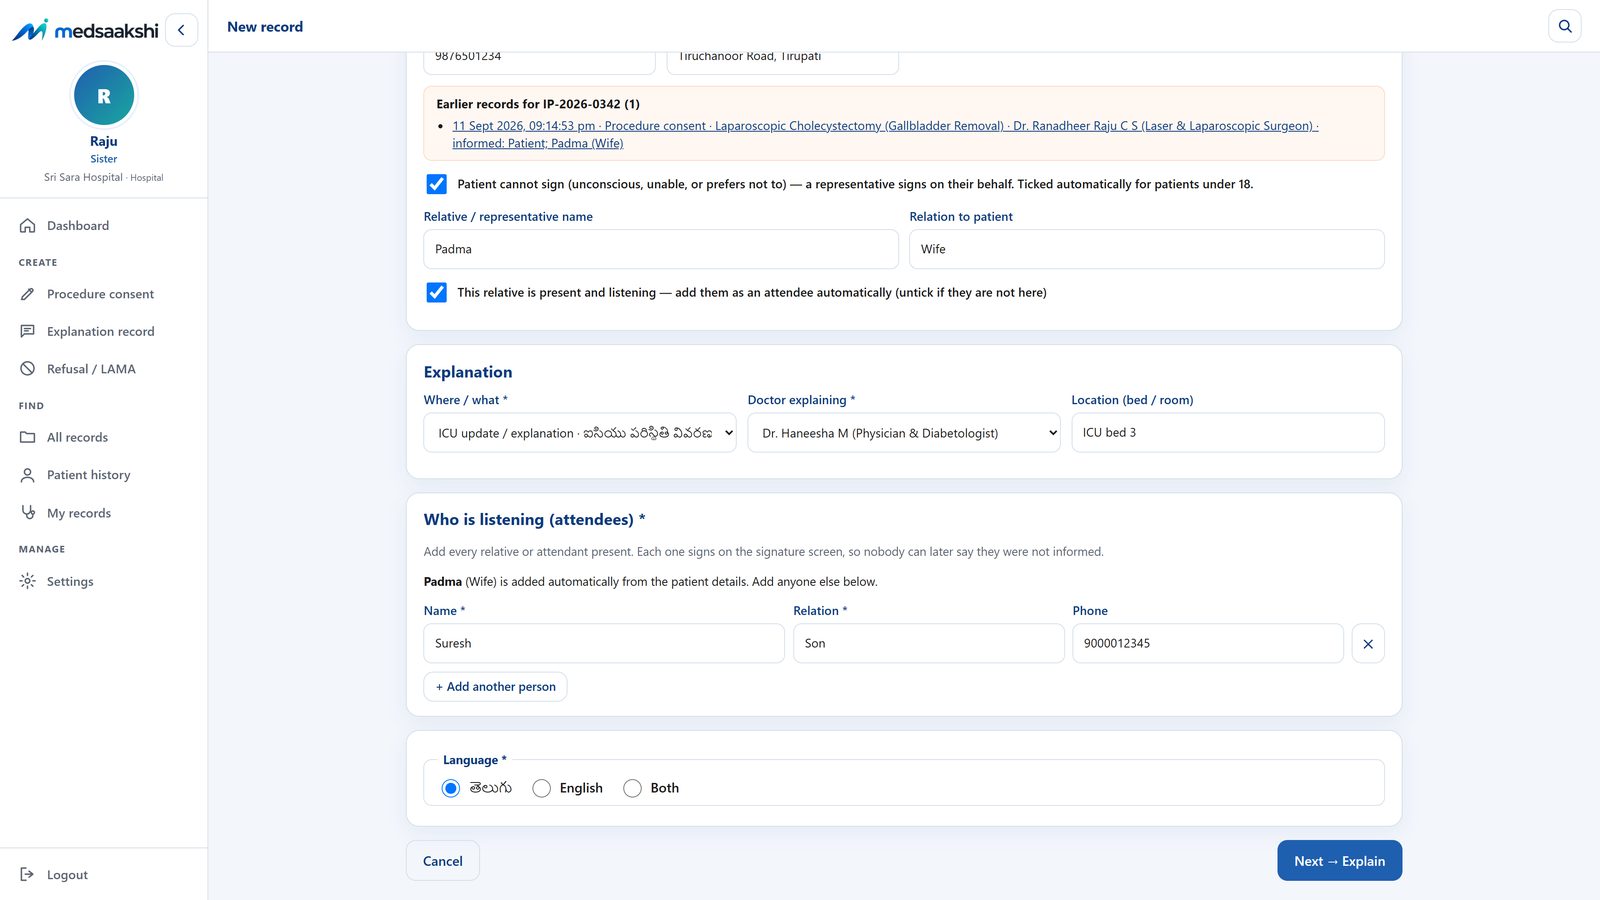The width and height of the screenshot is (1600, 900).
Task: Click the Refusal / LAMA ban icon
Action: click(28, 369)
